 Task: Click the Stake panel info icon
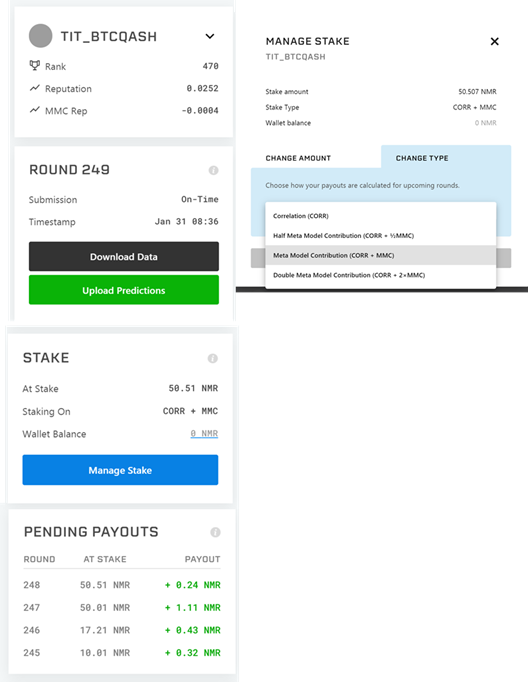212,358
